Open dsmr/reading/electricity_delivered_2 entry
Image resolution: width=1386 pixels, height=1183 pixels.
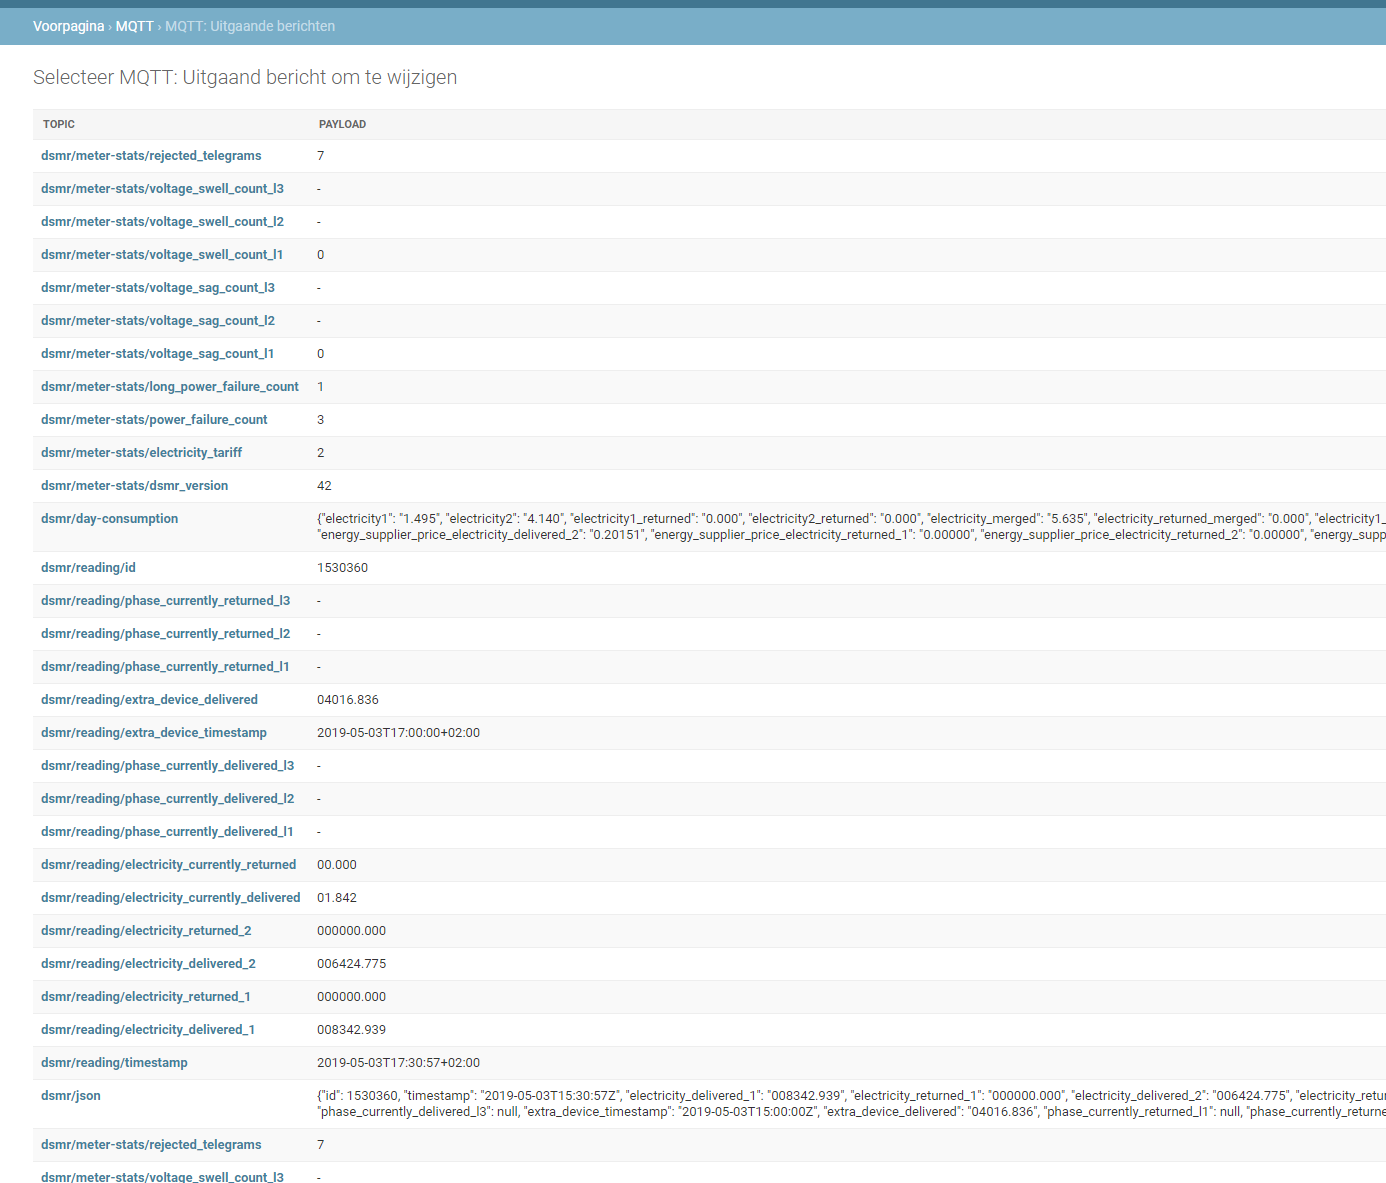[x=148, y=964]
